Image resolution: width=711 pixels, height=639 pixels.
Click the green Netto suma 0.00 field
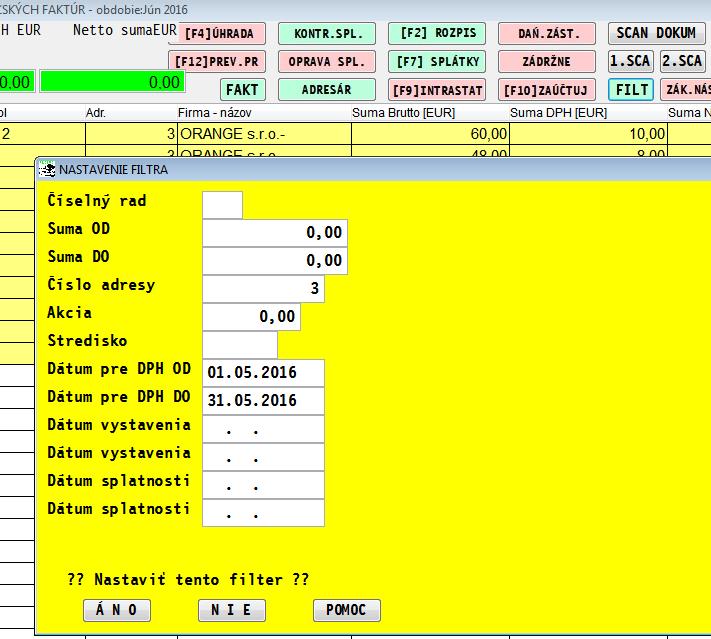click(112, 82)
